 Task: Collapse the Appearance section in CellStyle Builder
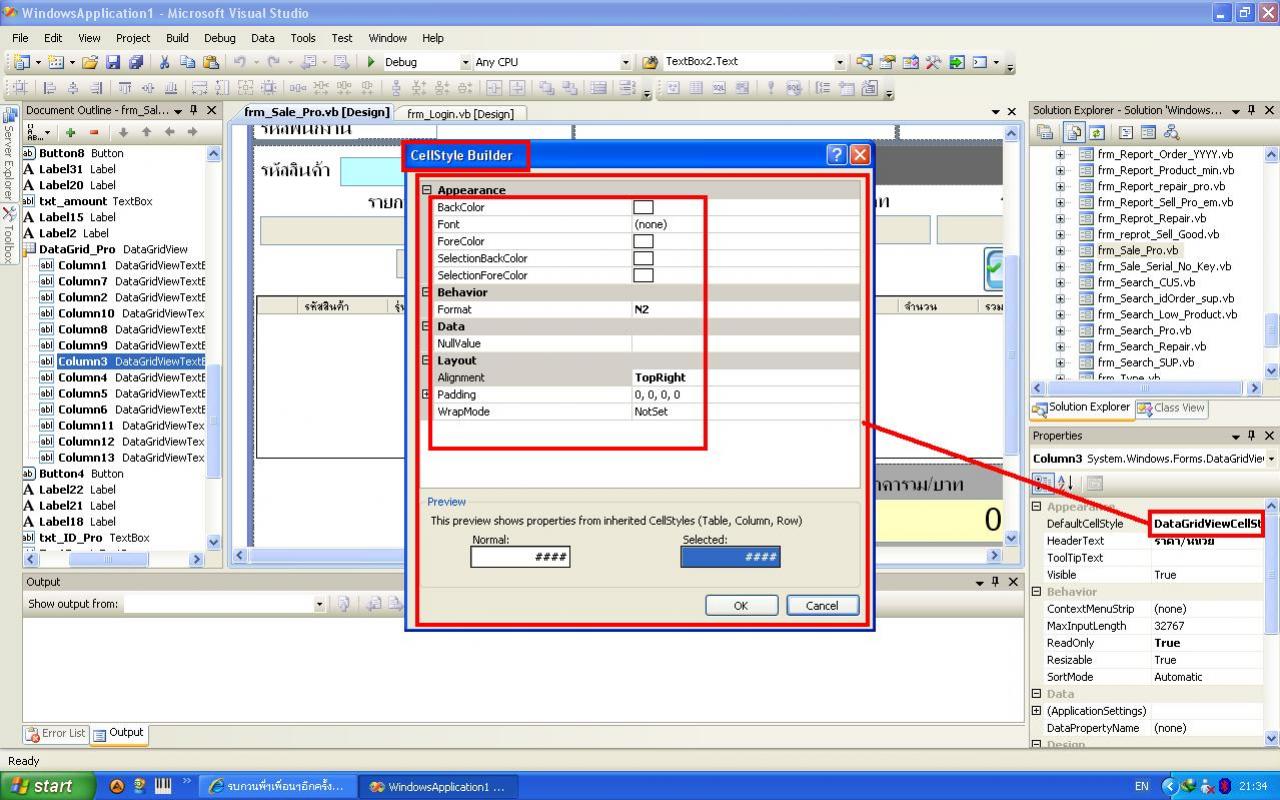(x=427, y=190)
